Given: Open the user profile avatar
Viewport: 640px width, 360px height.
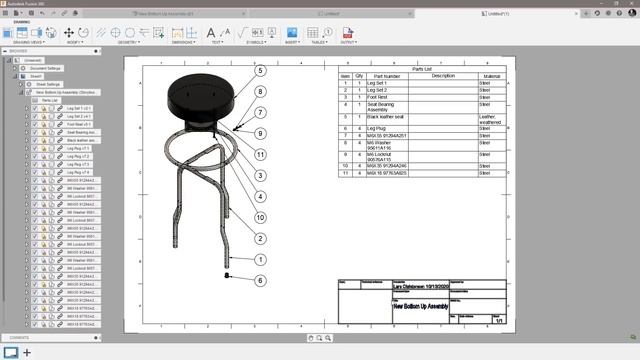Looking at the screenshot, I should tap(632, 13).
